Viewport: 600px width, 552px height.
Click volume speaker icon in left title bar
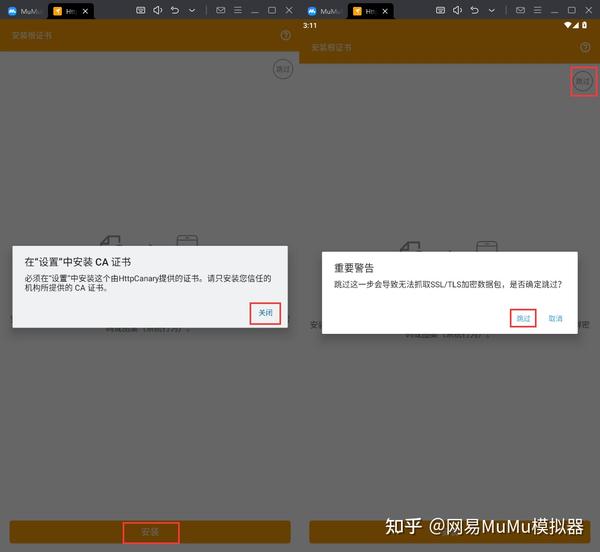point(157,10)
